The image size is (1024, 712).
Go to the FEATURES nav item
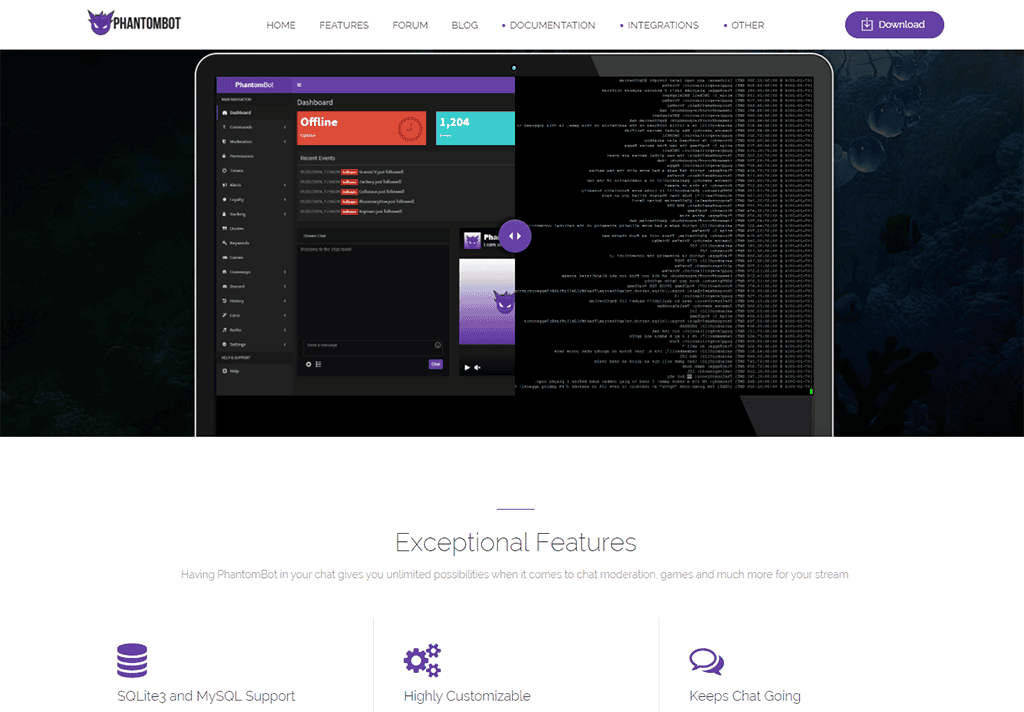coord(344,25)
